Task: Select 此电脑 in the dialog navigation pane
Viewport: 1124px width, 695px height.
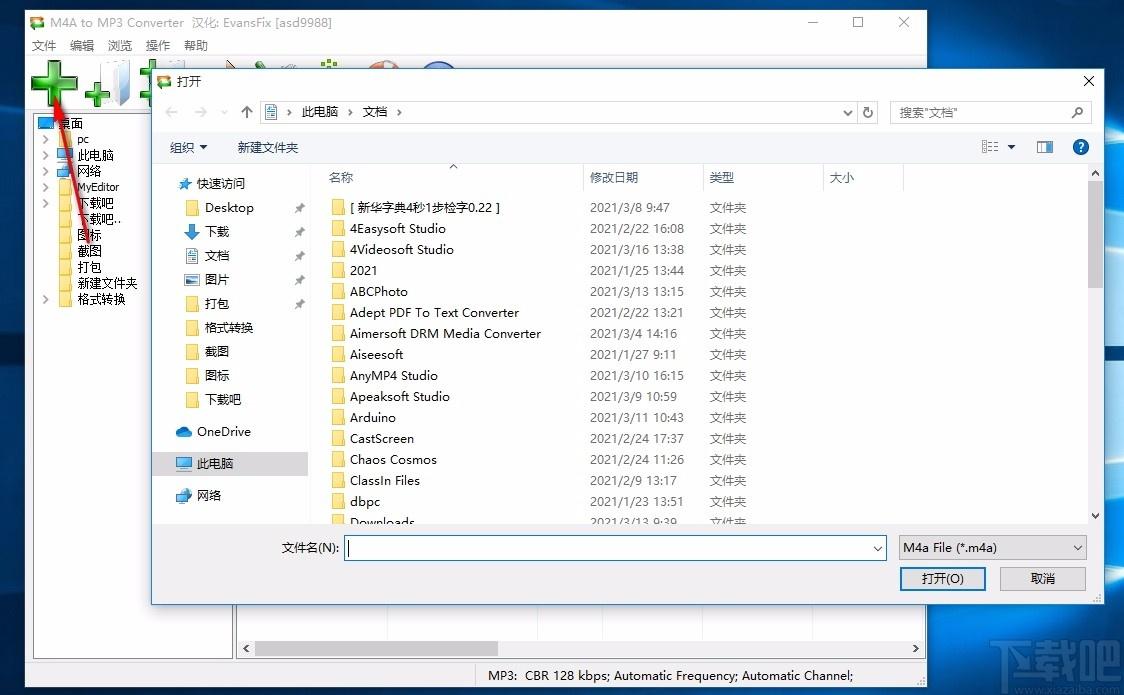Action: (x=230, y=464)
